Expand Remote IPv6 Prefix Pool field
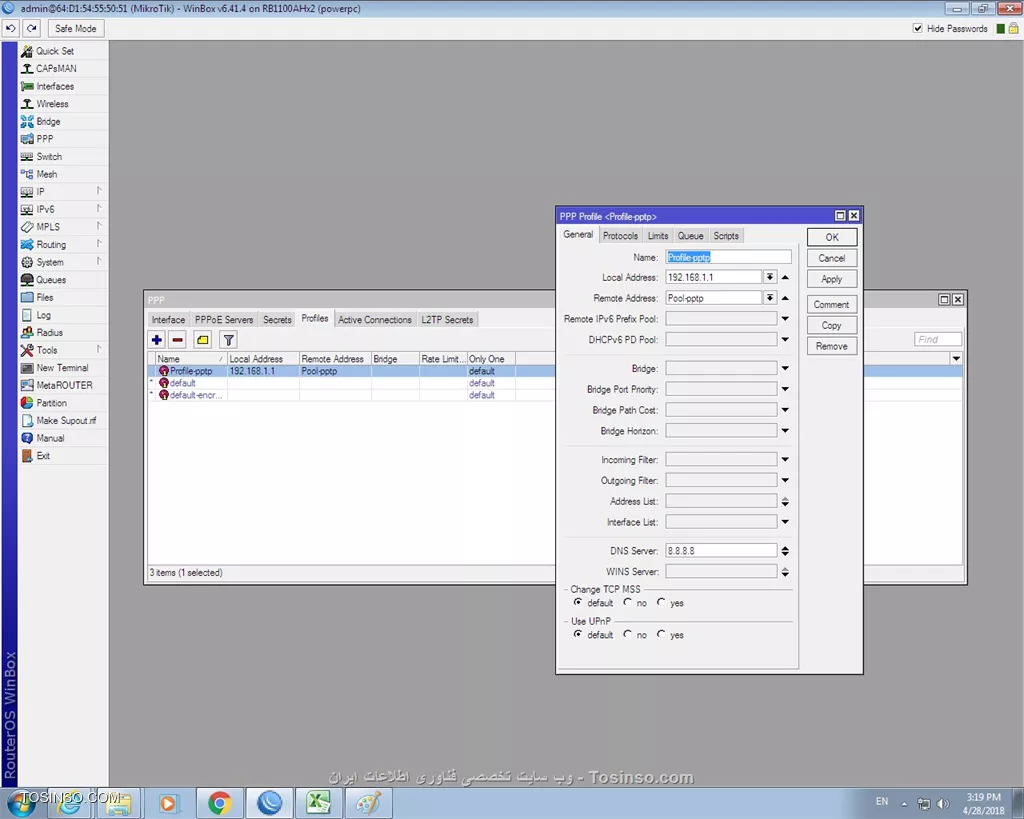Viewport: 1024px width, 819px height. pos(785,319)
